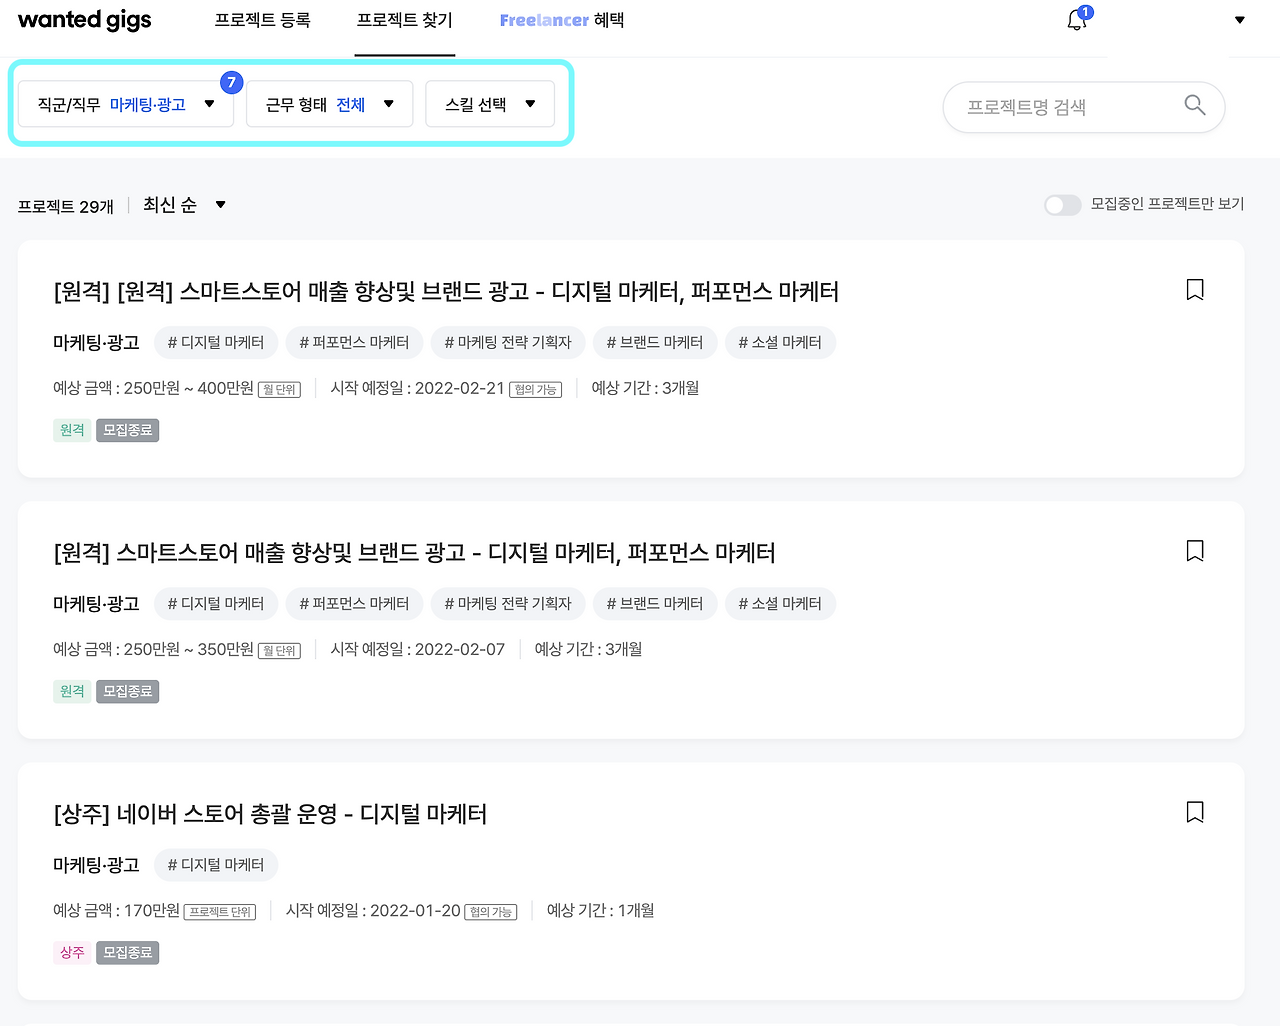Bookmark the first 스마트스토어 매출 향상 project
Screen dimensions: 1280x1026
[1194, 289]
